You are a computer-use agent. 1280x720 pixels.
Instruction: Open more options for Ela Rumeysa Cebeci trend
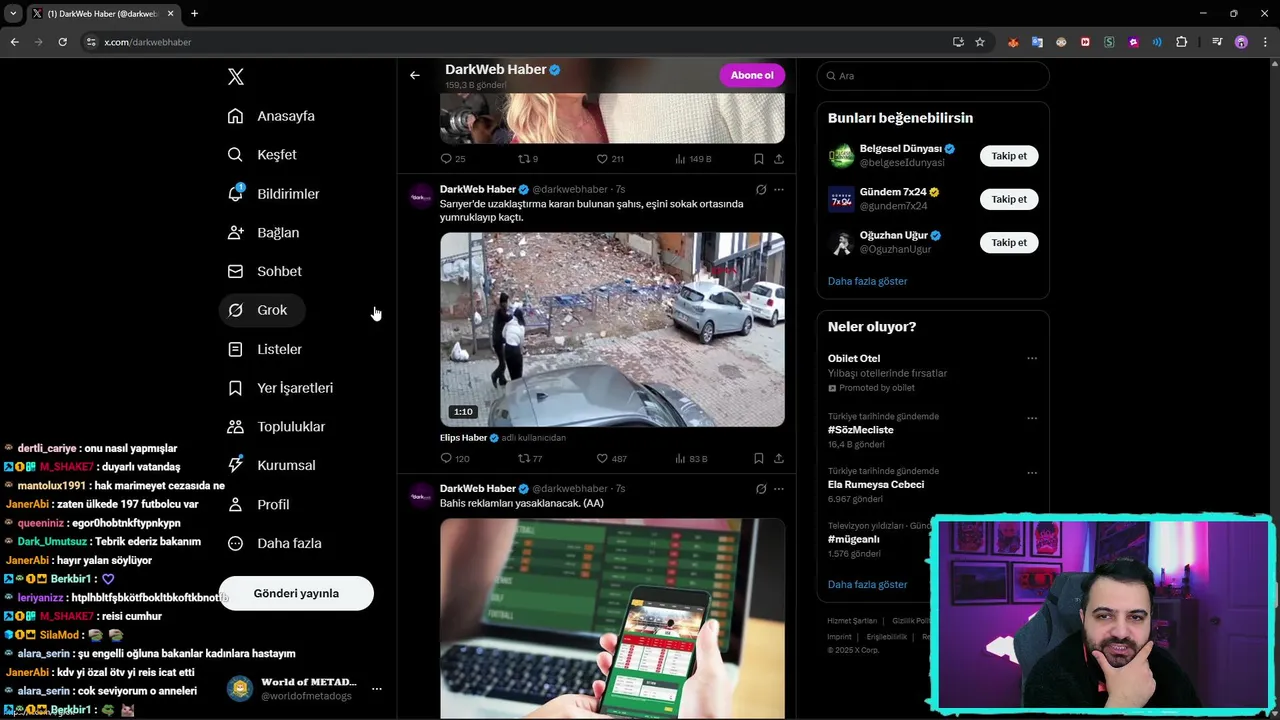pyautogui.click(x=1032, y=473)
